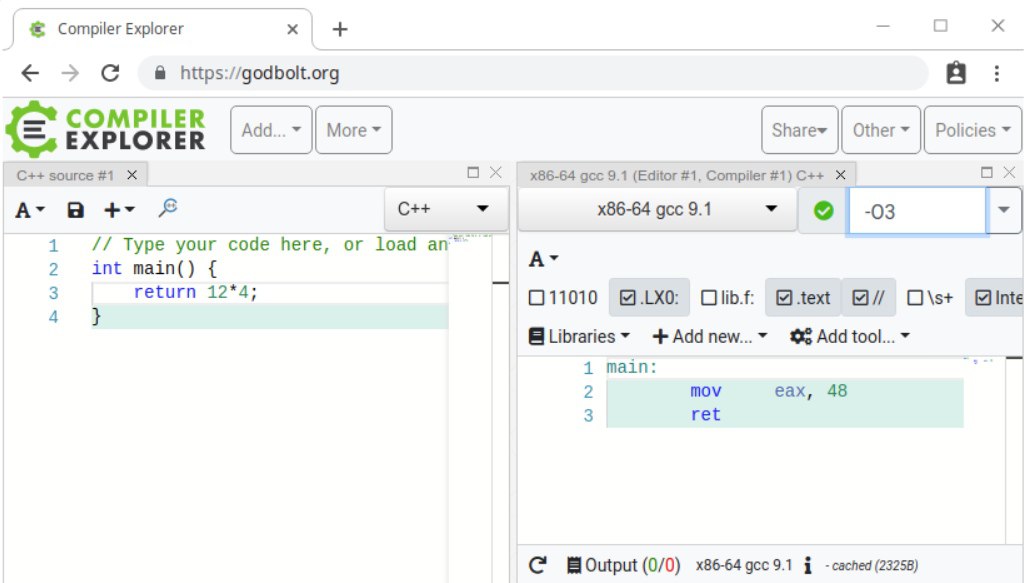1024x583 pixels.
Task: Close the C++ source #1 tab
Action: click(132, 175)
